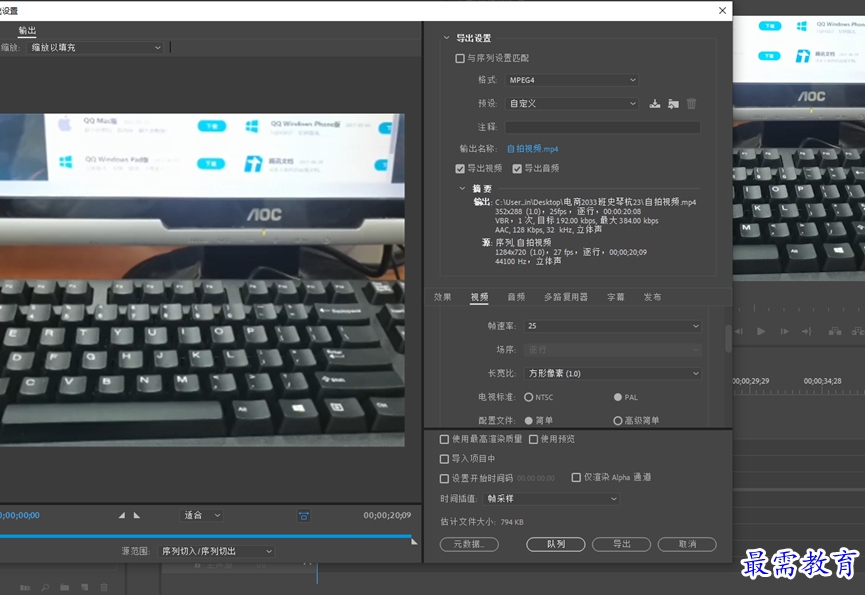Click the search icon in project panel
865x595 pixels.
point(45,588)
